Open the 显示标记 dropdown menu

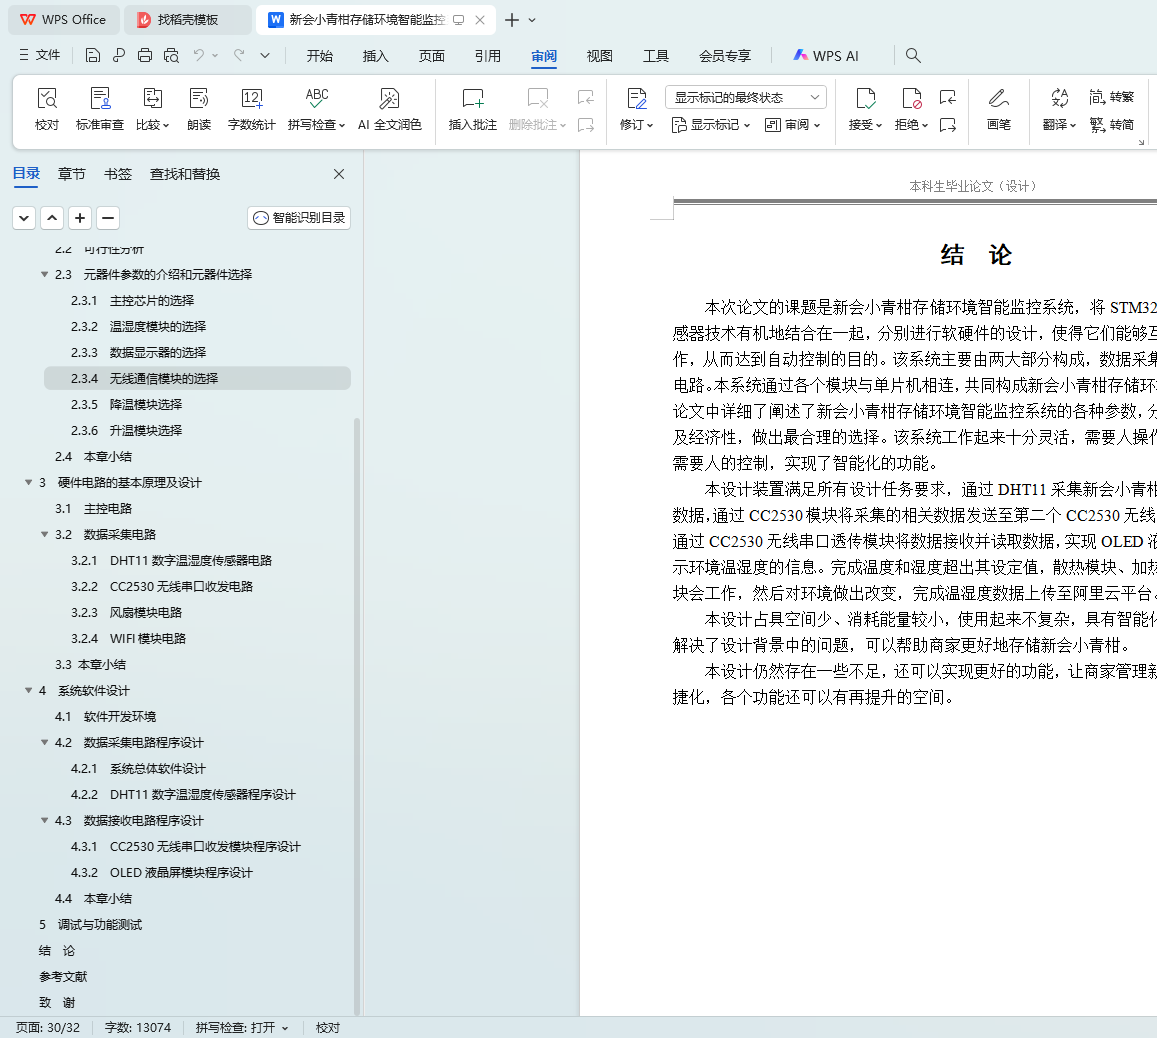tap(711, 125)
